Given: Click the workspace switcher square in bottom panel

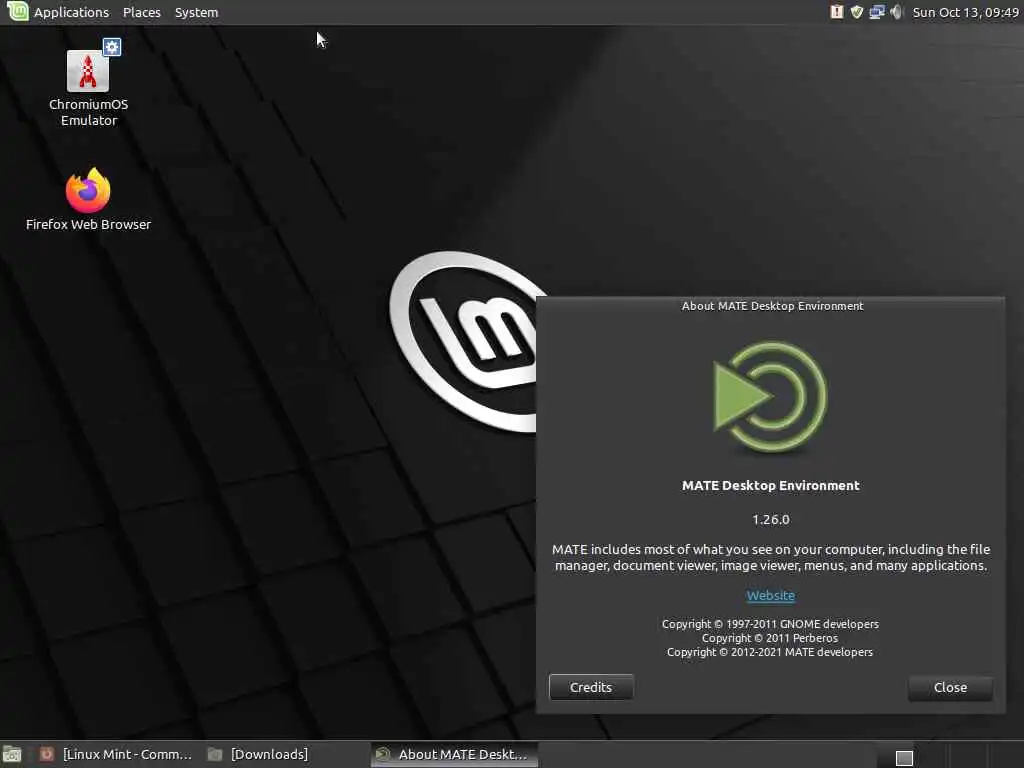Looking at the screenshot, I should tap(904, 758).
